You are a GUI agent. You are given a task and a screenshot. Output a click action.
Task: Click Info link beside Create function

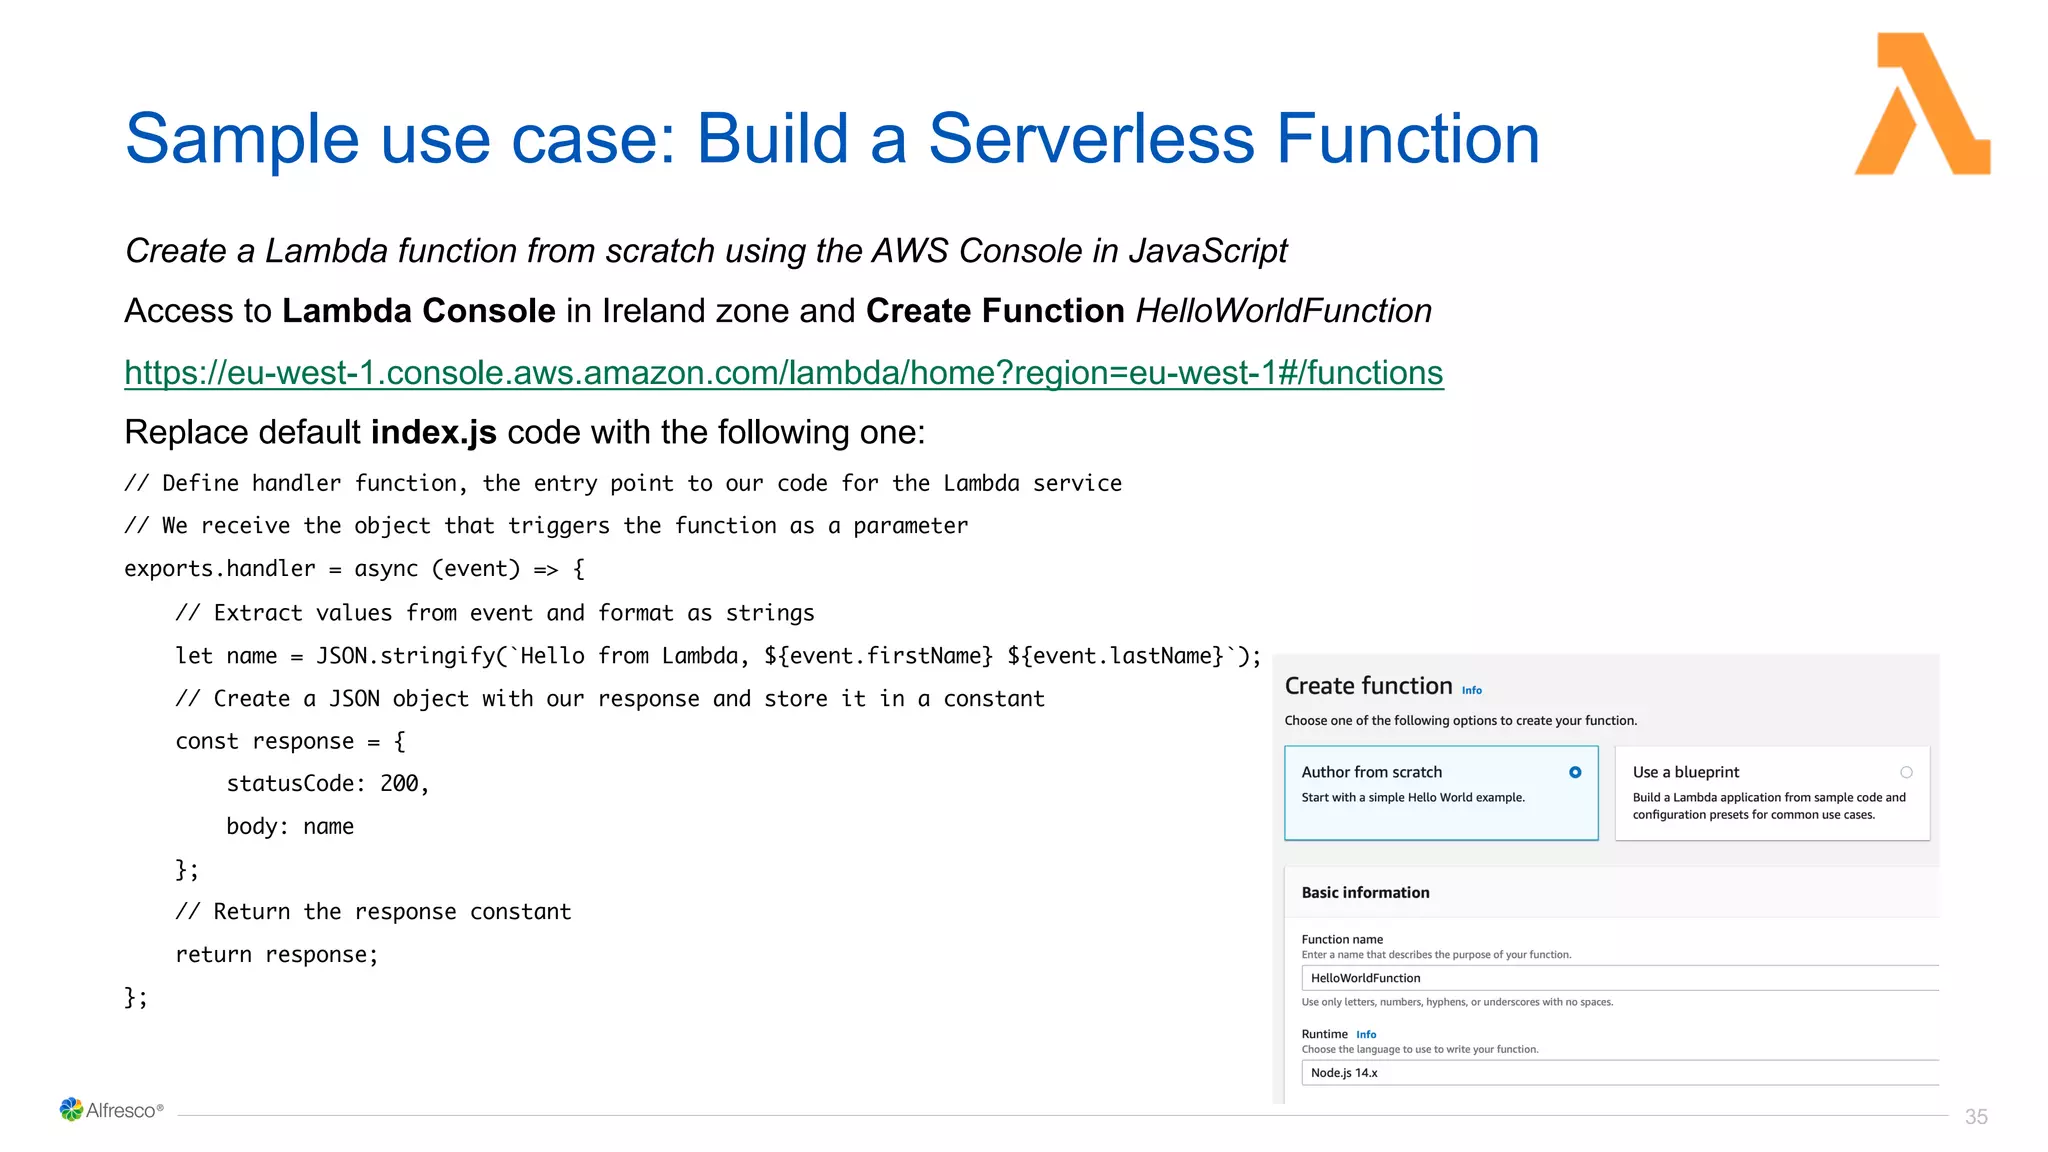(1472, 690)
